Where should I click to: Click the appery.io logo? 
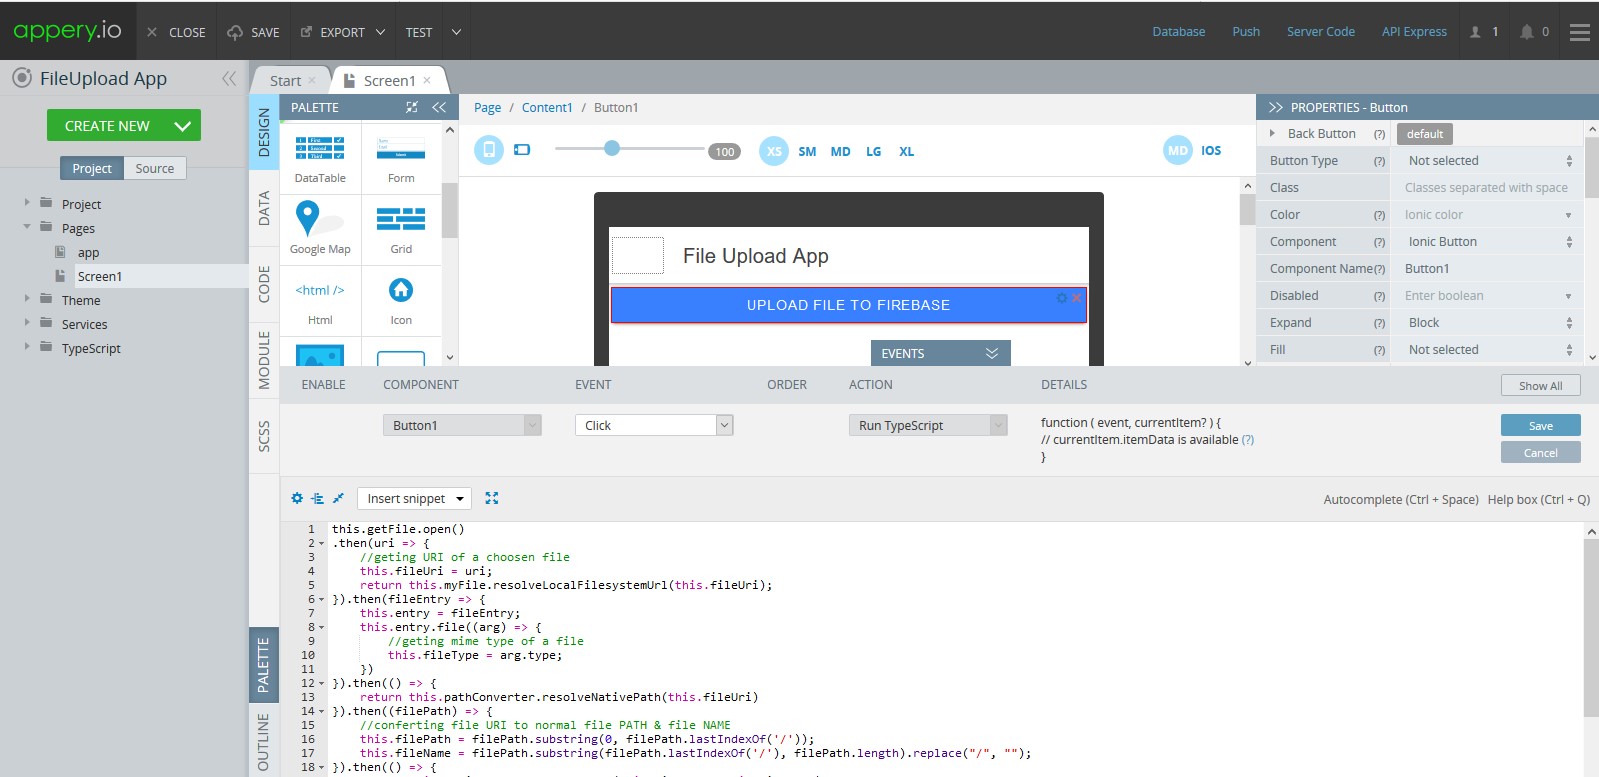click(67, 30)
